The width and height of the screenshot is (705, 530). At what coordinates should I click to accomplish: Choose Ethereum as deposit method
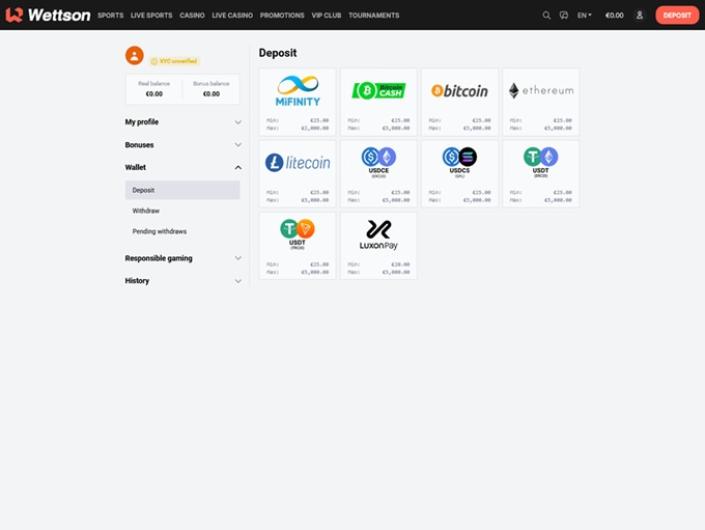(541, 102)
